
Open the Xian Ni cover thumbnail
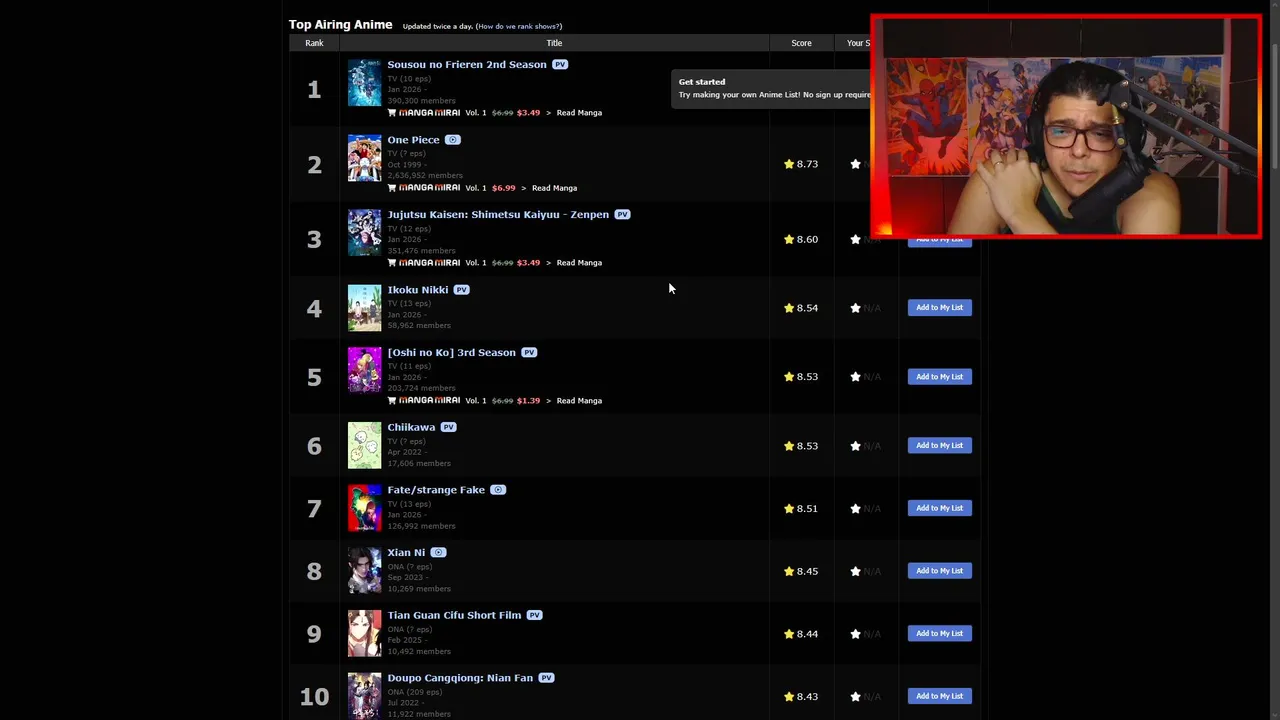(x=364, y=571)
